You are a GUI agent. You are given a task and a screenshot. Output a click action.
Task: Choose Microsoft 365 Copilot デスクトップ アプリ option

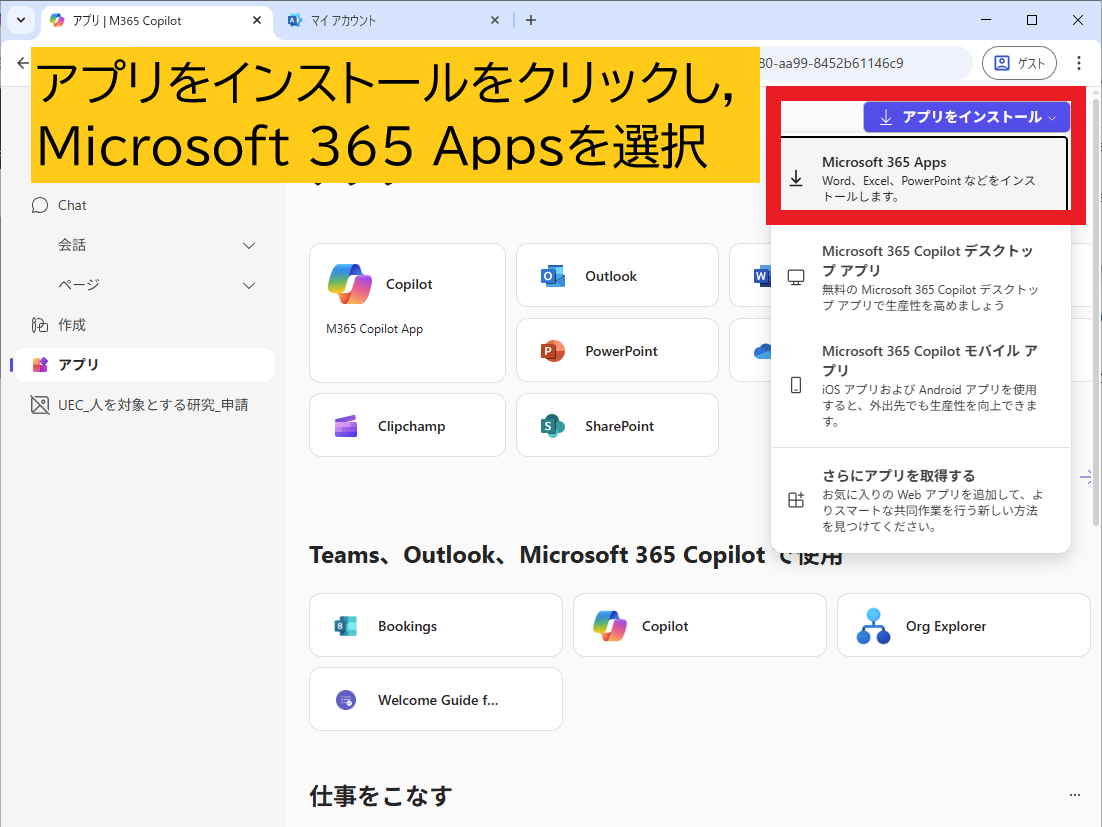tap(923, 278)
